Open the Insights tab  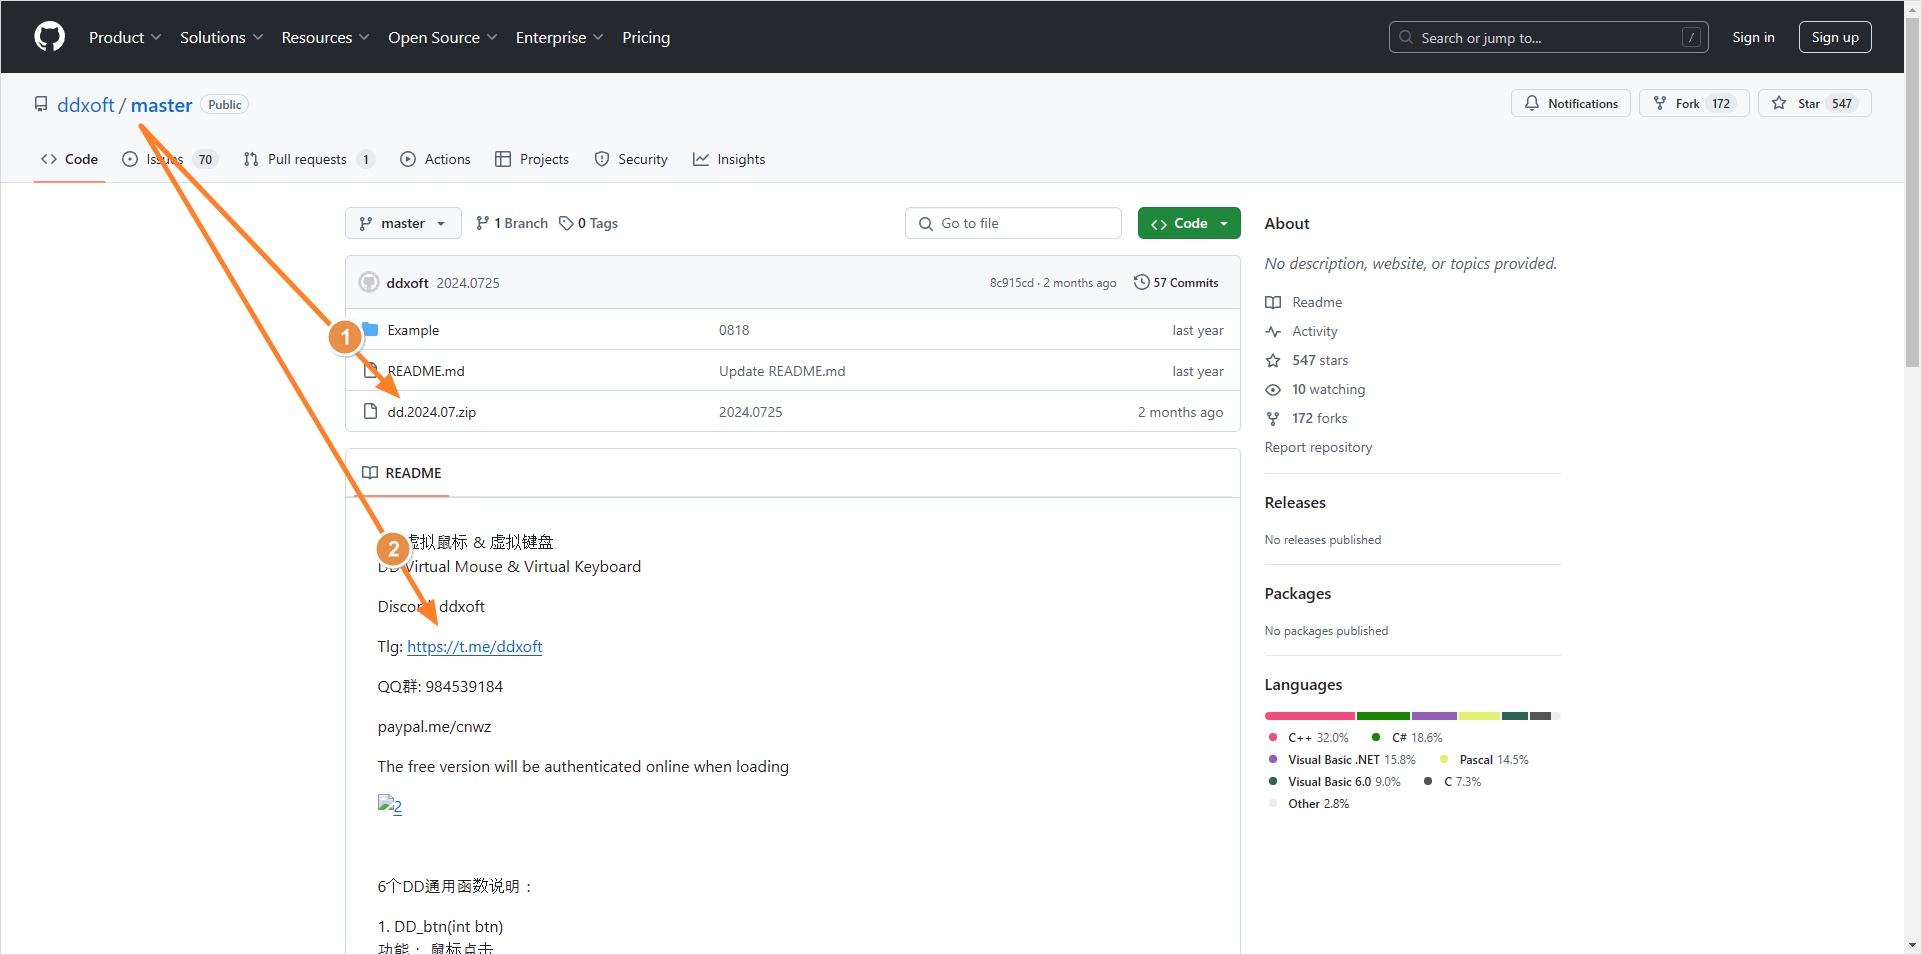(x=729, y=159)
